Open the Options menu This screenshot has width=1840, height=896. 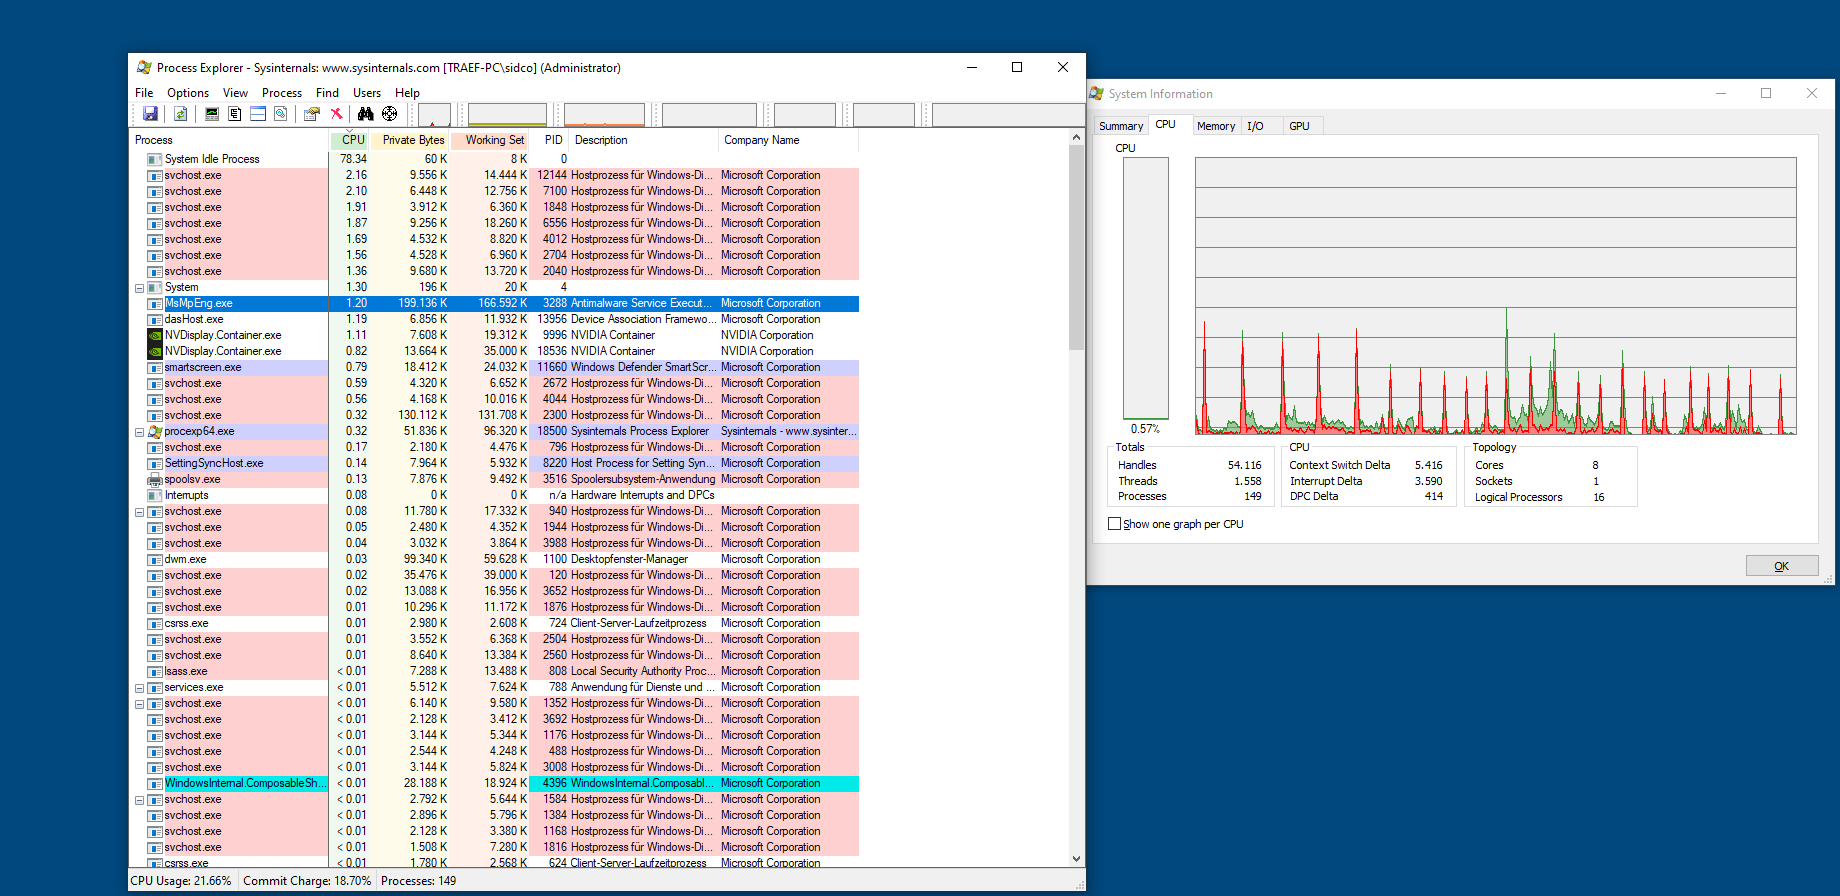(188, 93)
